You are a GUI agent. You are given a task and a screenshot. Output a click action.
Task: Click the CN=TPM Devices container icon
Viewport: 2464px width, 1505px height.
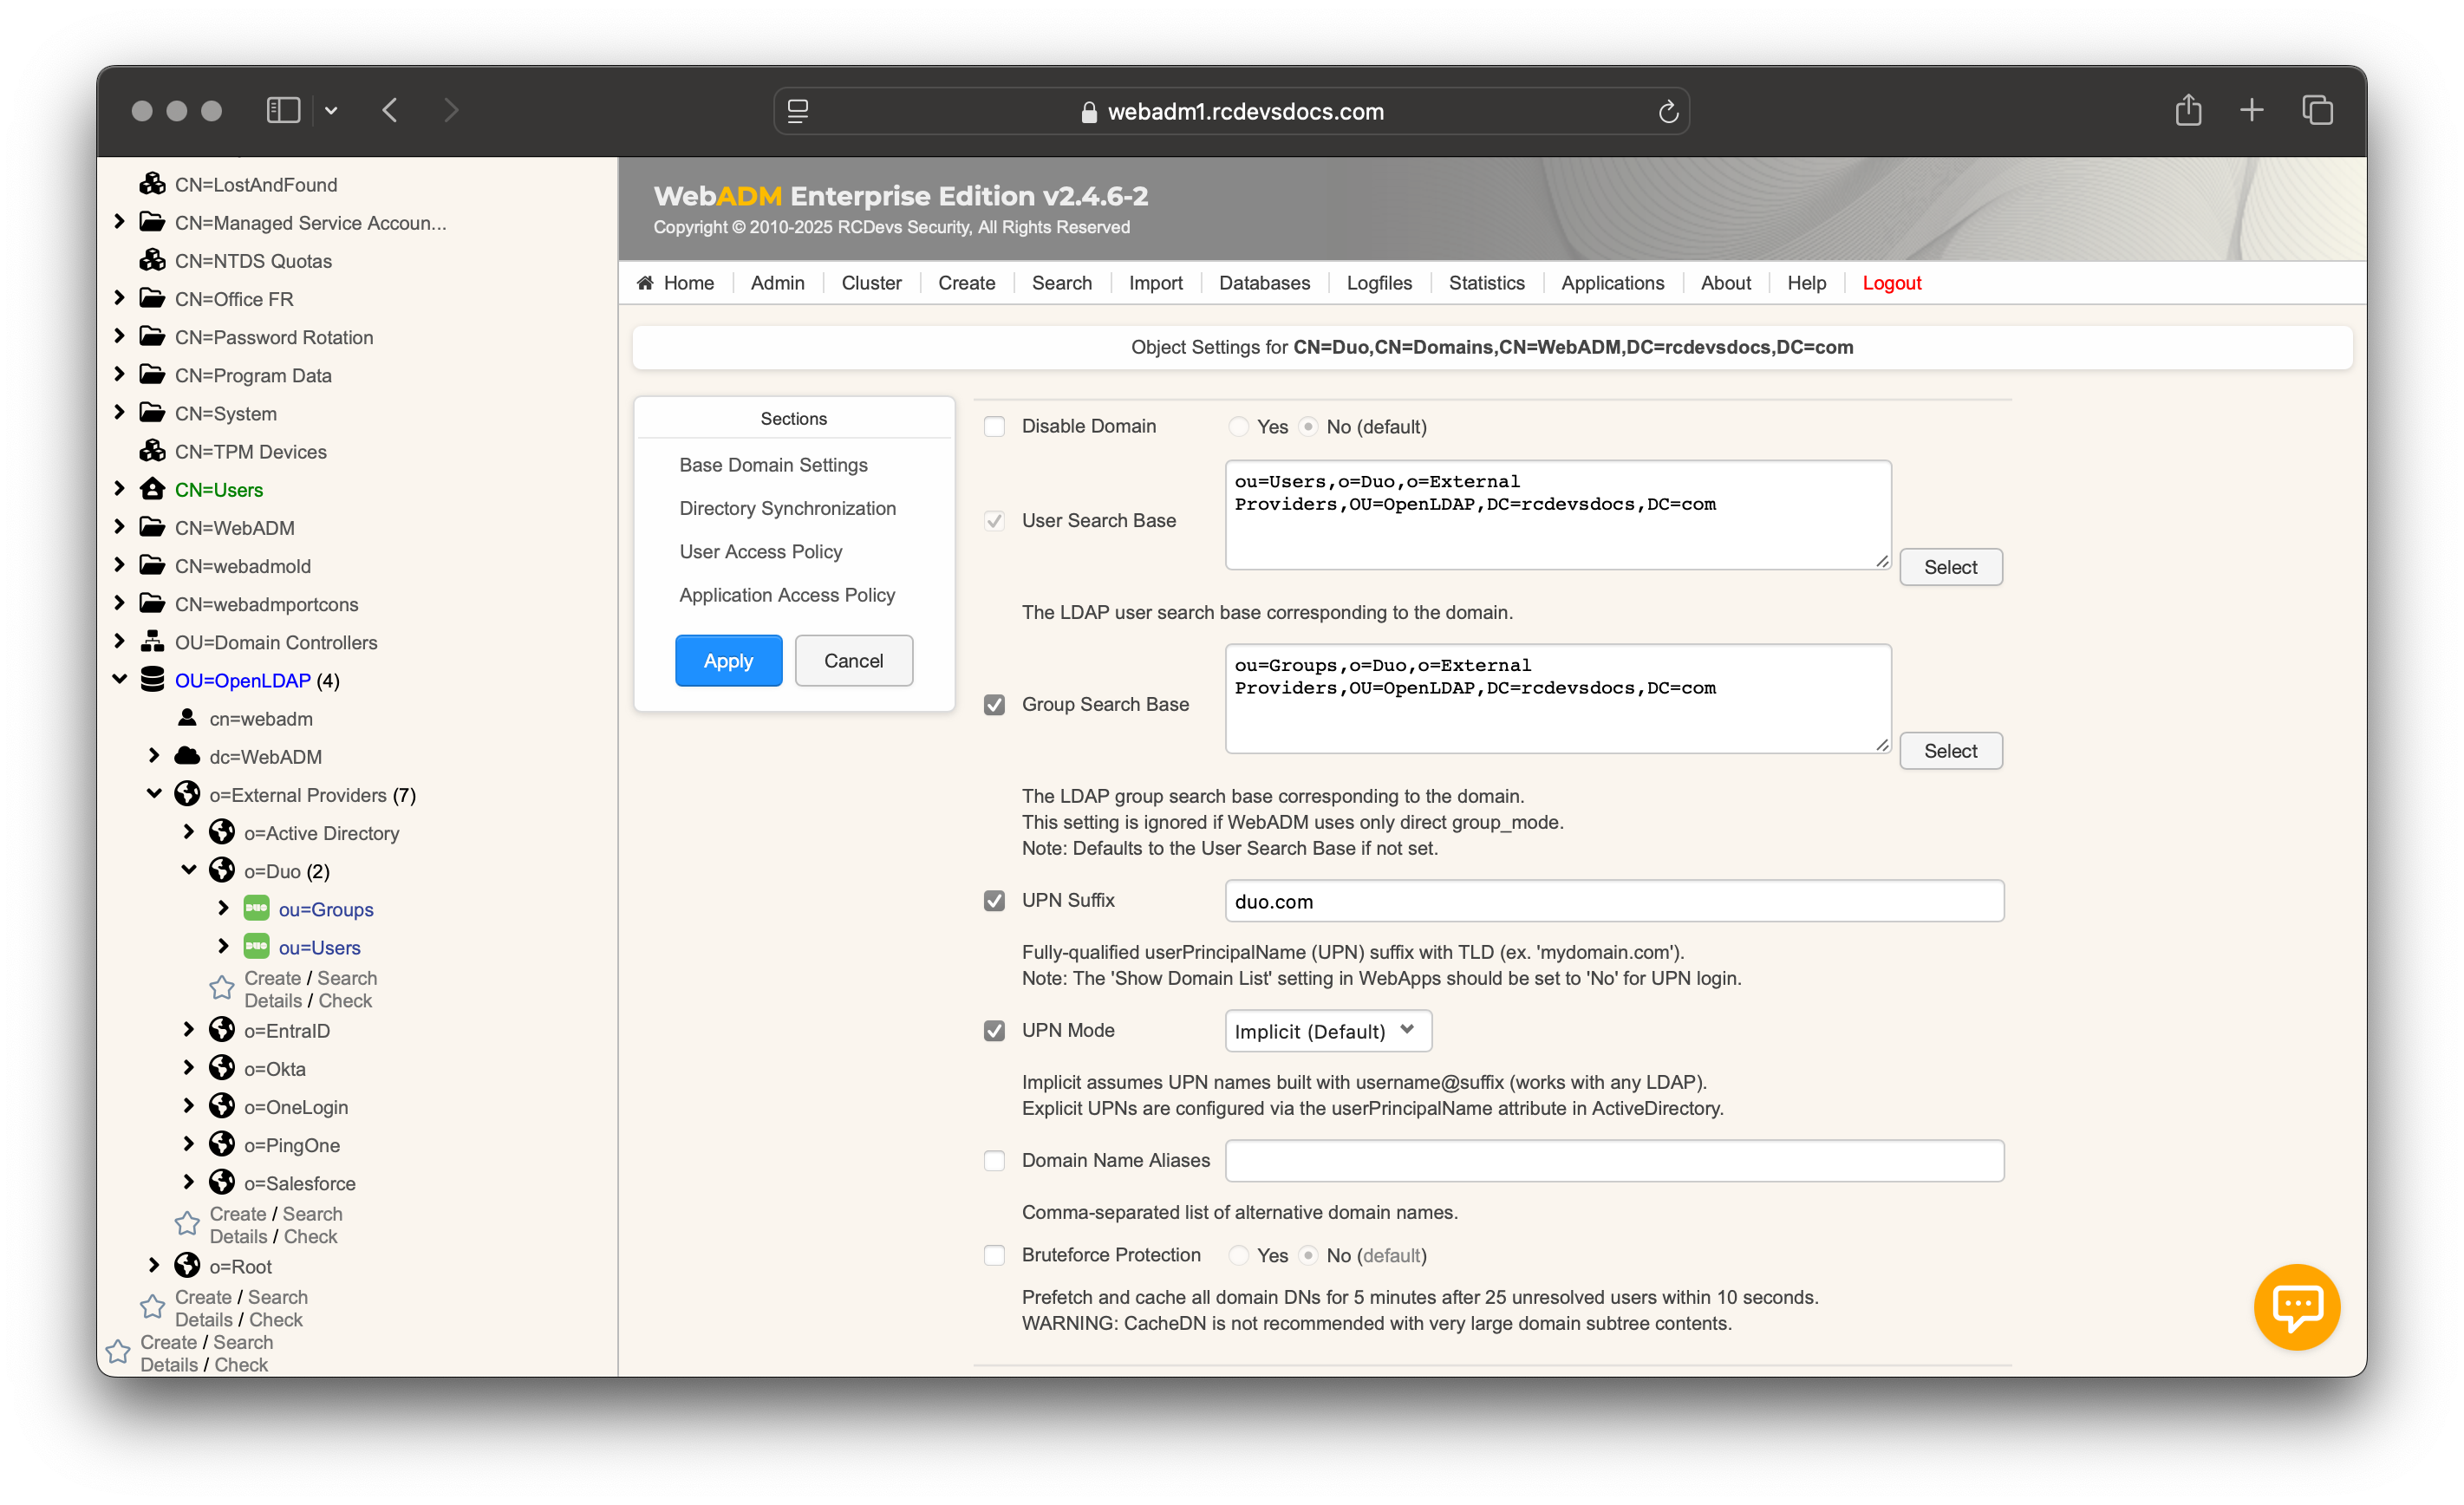coord(152,451)
